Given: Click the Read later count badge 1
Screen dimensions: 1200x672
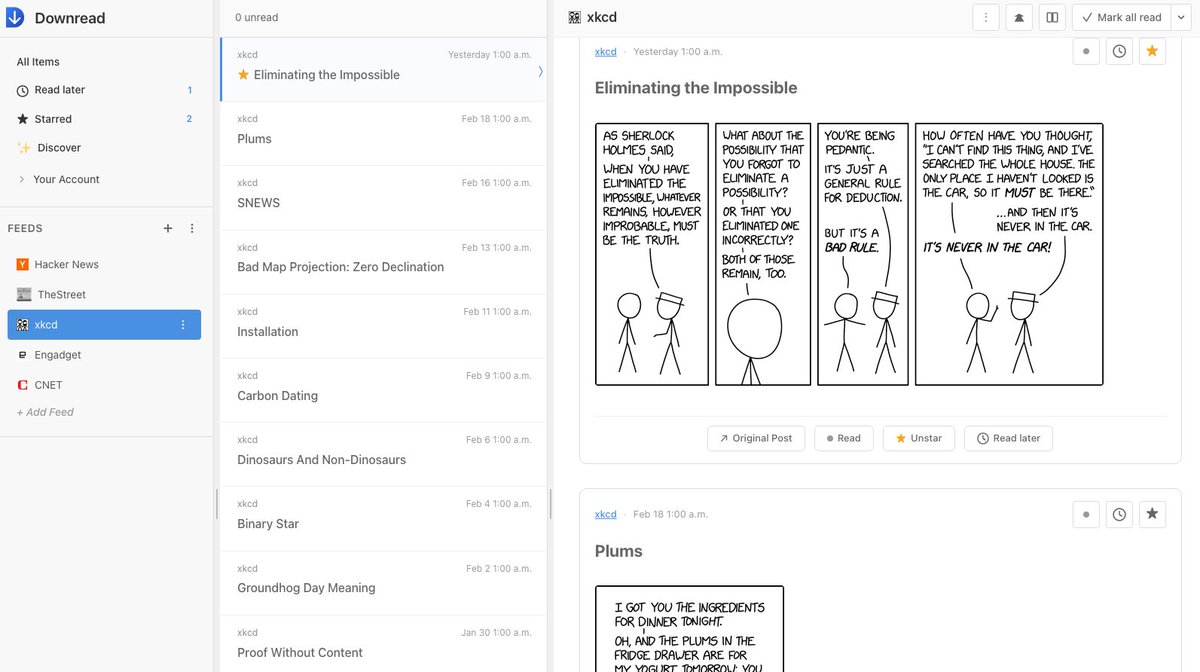Looking at the screenshot, I should pos(190,90).
